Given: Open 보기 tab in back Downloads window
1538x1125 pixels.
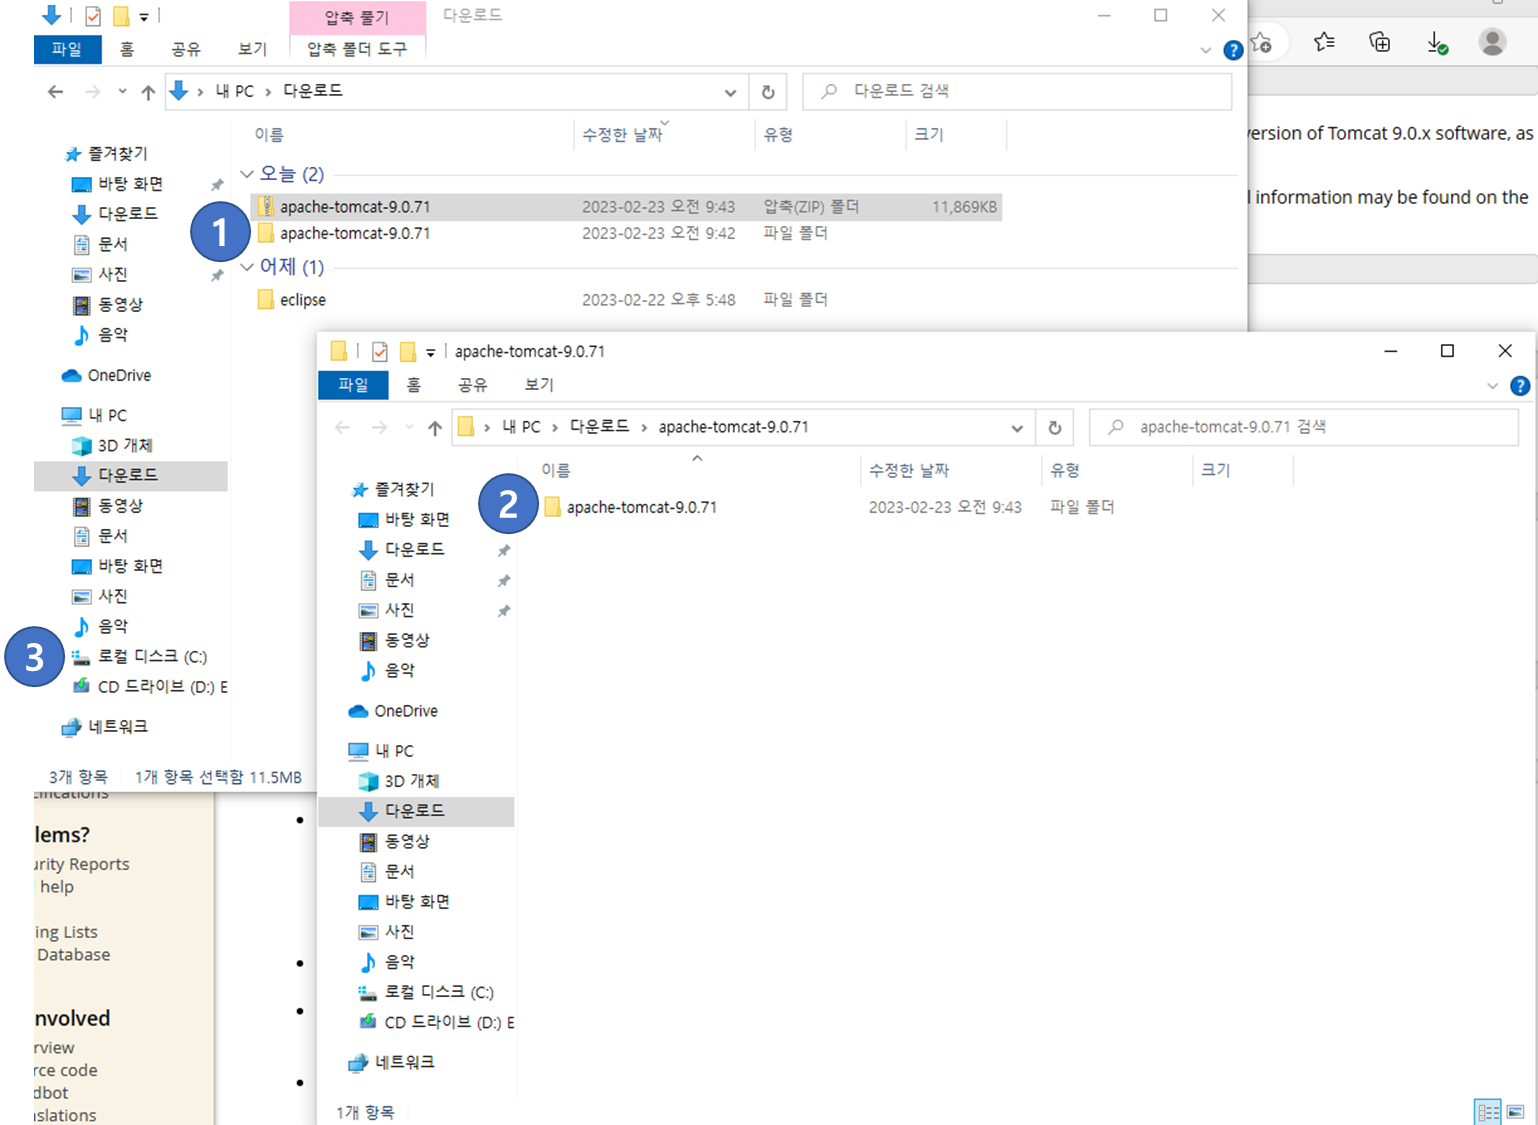Looking at the screenshot, I should click(x=252, y=49).
